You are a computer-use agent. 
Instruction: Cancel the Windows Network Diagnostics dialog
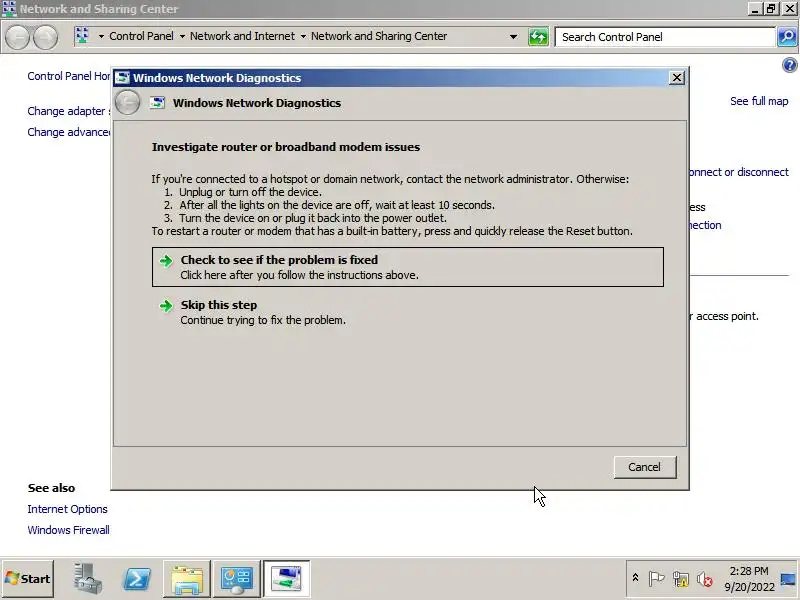coord(645,467)
